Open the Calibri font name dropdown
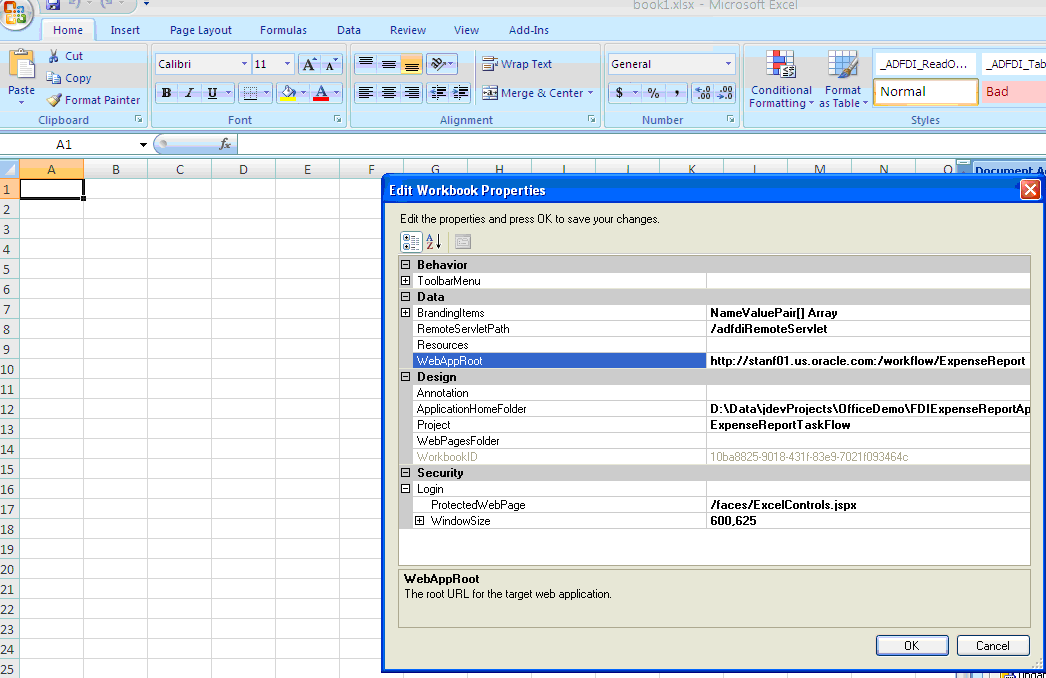This screenshot has height=678, width=1046. (244, 64)
